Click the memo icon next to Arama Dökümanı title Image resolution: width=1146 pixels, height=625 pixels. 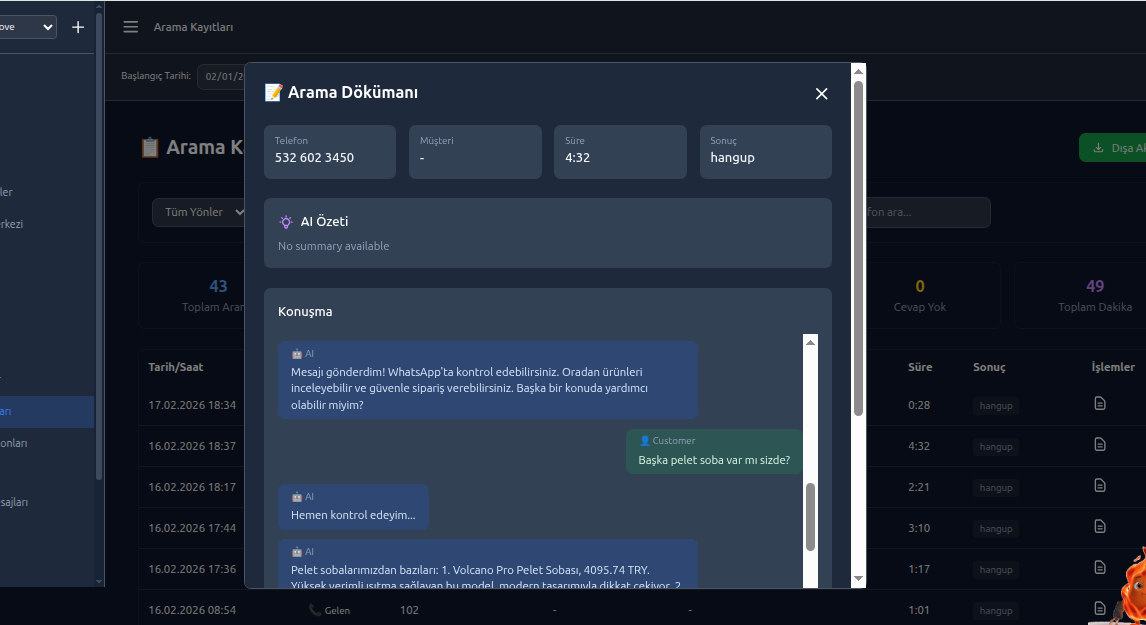click(x=271, y=91)
